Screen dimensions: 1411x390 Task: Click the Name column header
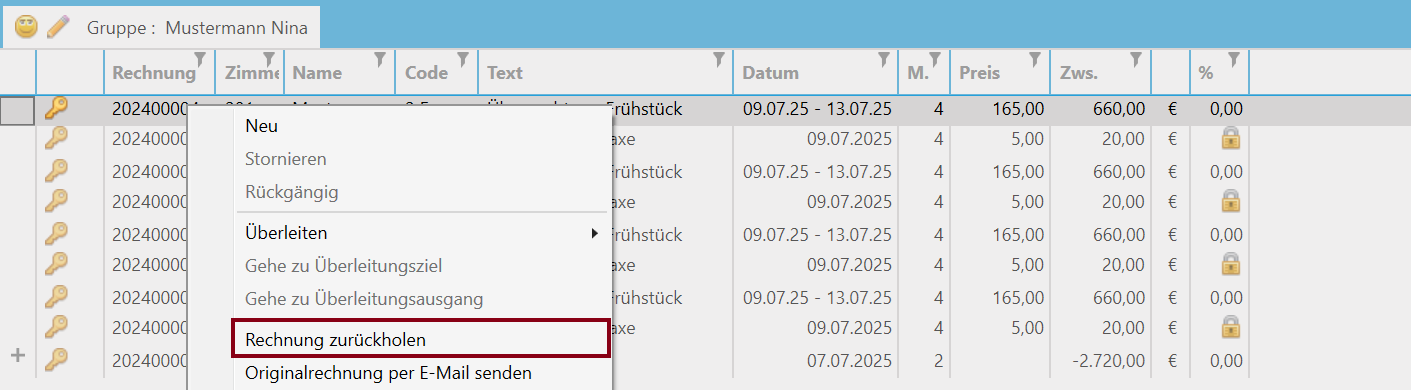(x=318, y=73)
